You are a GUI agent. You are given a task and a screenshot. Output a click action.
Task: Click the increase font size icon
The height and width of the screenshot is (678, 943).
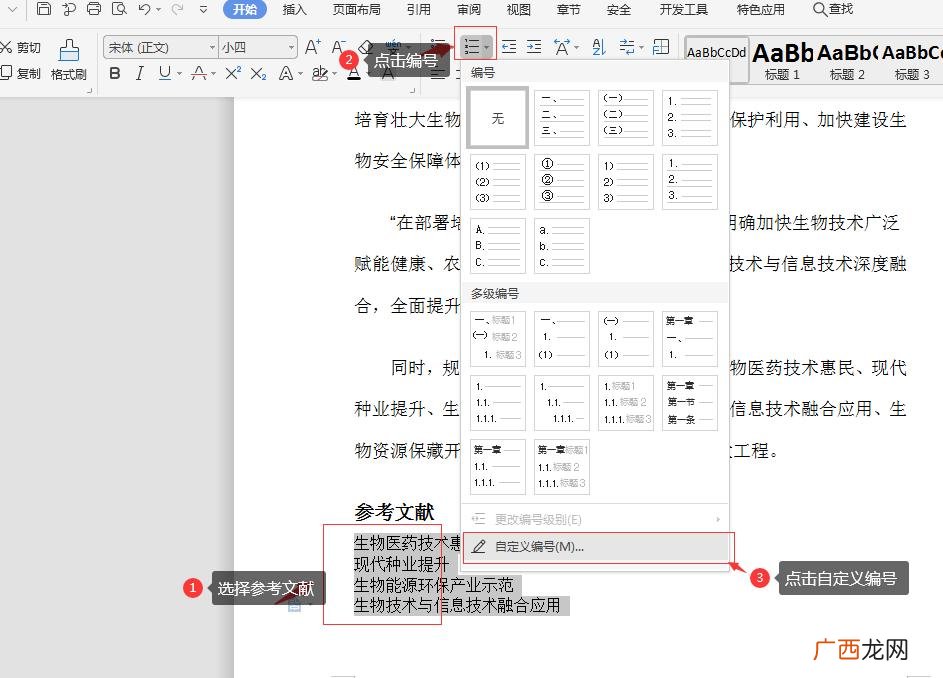pyautogui.click(x=313, y=47)
